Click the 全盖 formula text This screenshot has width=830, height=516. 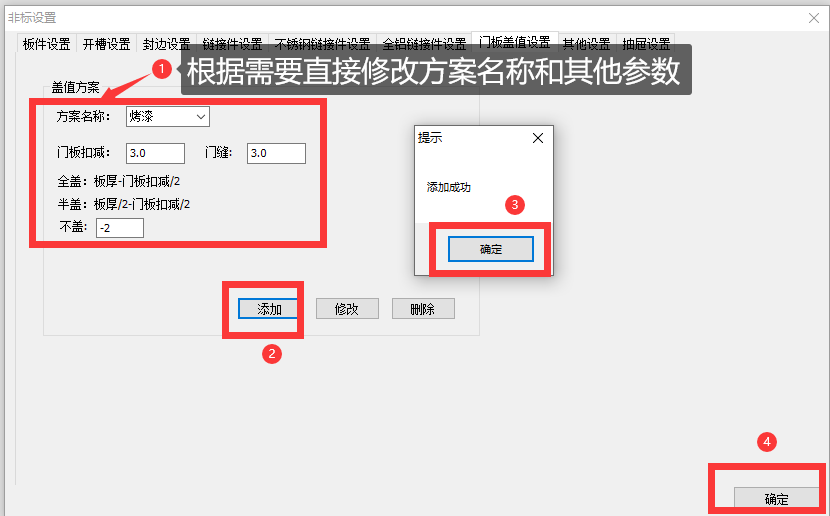[119, 182]
